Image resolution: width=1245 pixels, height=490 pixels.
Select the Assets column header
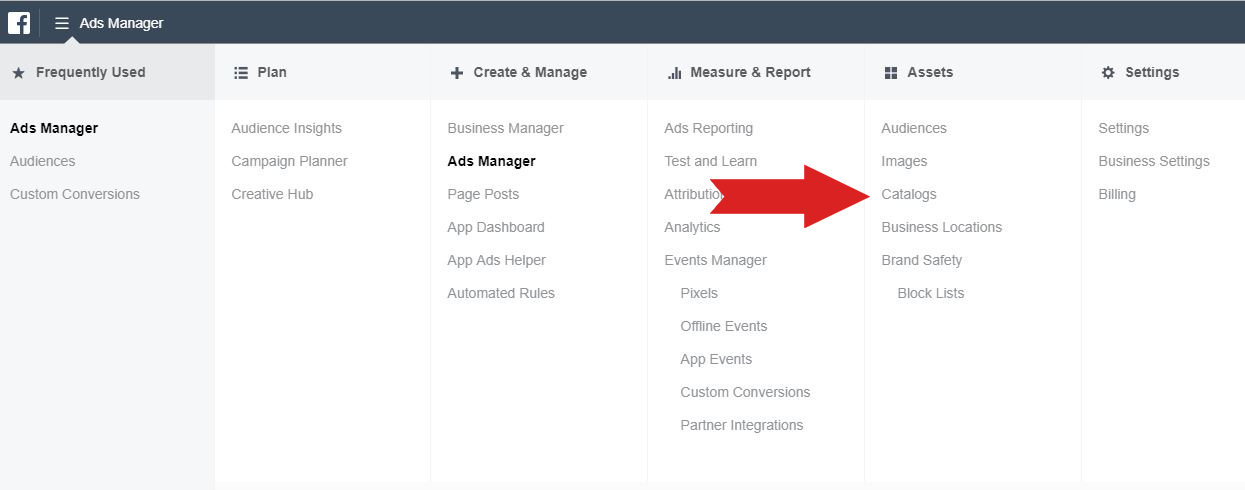pos(973,72)
